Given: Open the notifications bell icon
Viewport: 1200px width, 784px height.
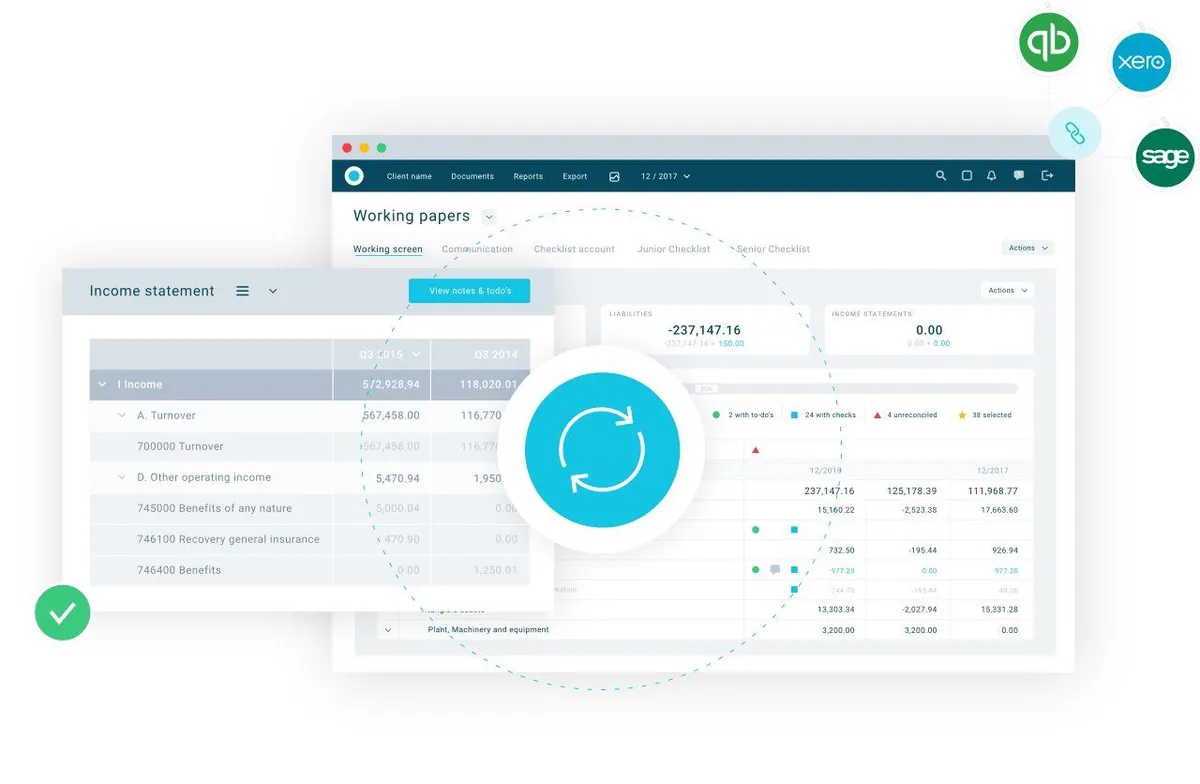Looking at the screenshot, I should [x=992, y=176].
